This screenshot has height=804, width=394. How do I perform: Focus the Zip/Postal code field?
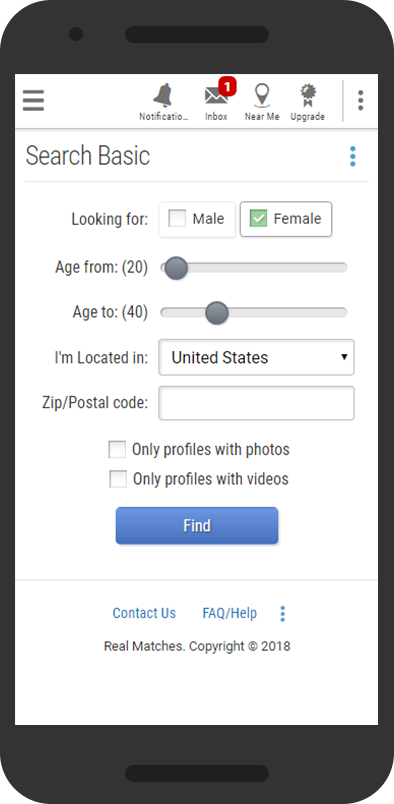pyautogui.click(x=257, y=403)
